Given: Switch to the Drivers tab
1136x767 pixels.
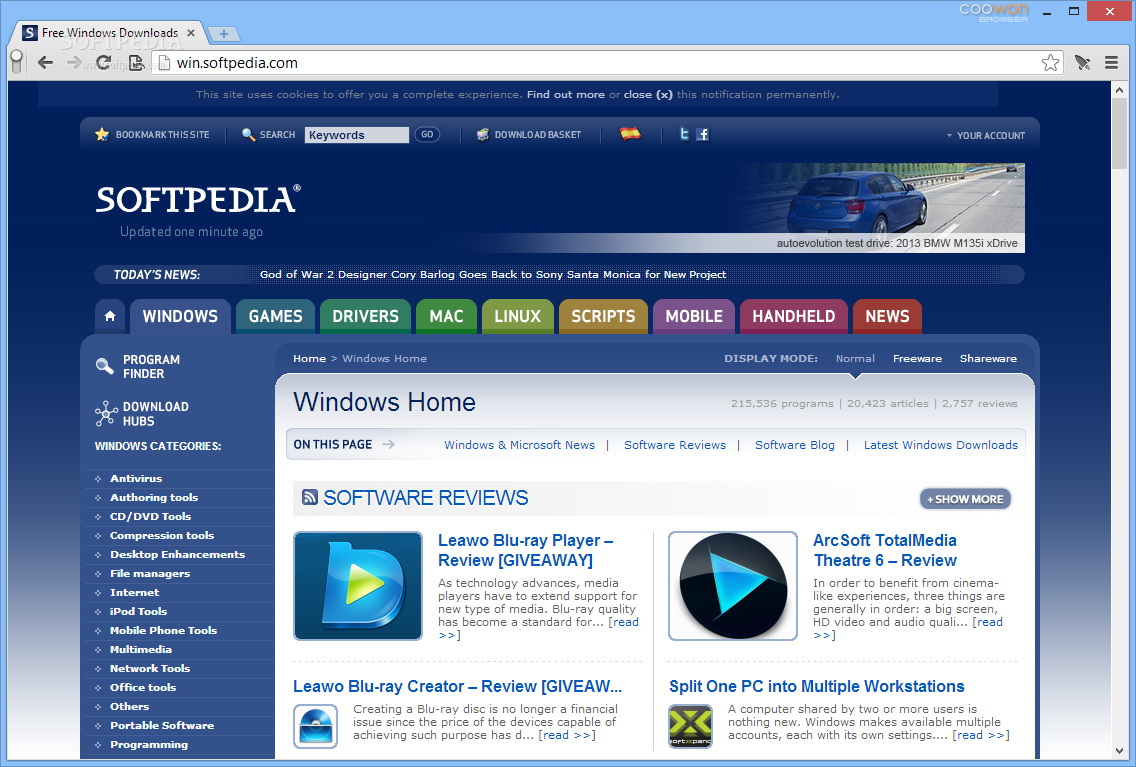Looking at the screenshot, I should click(x=365, y=317).
